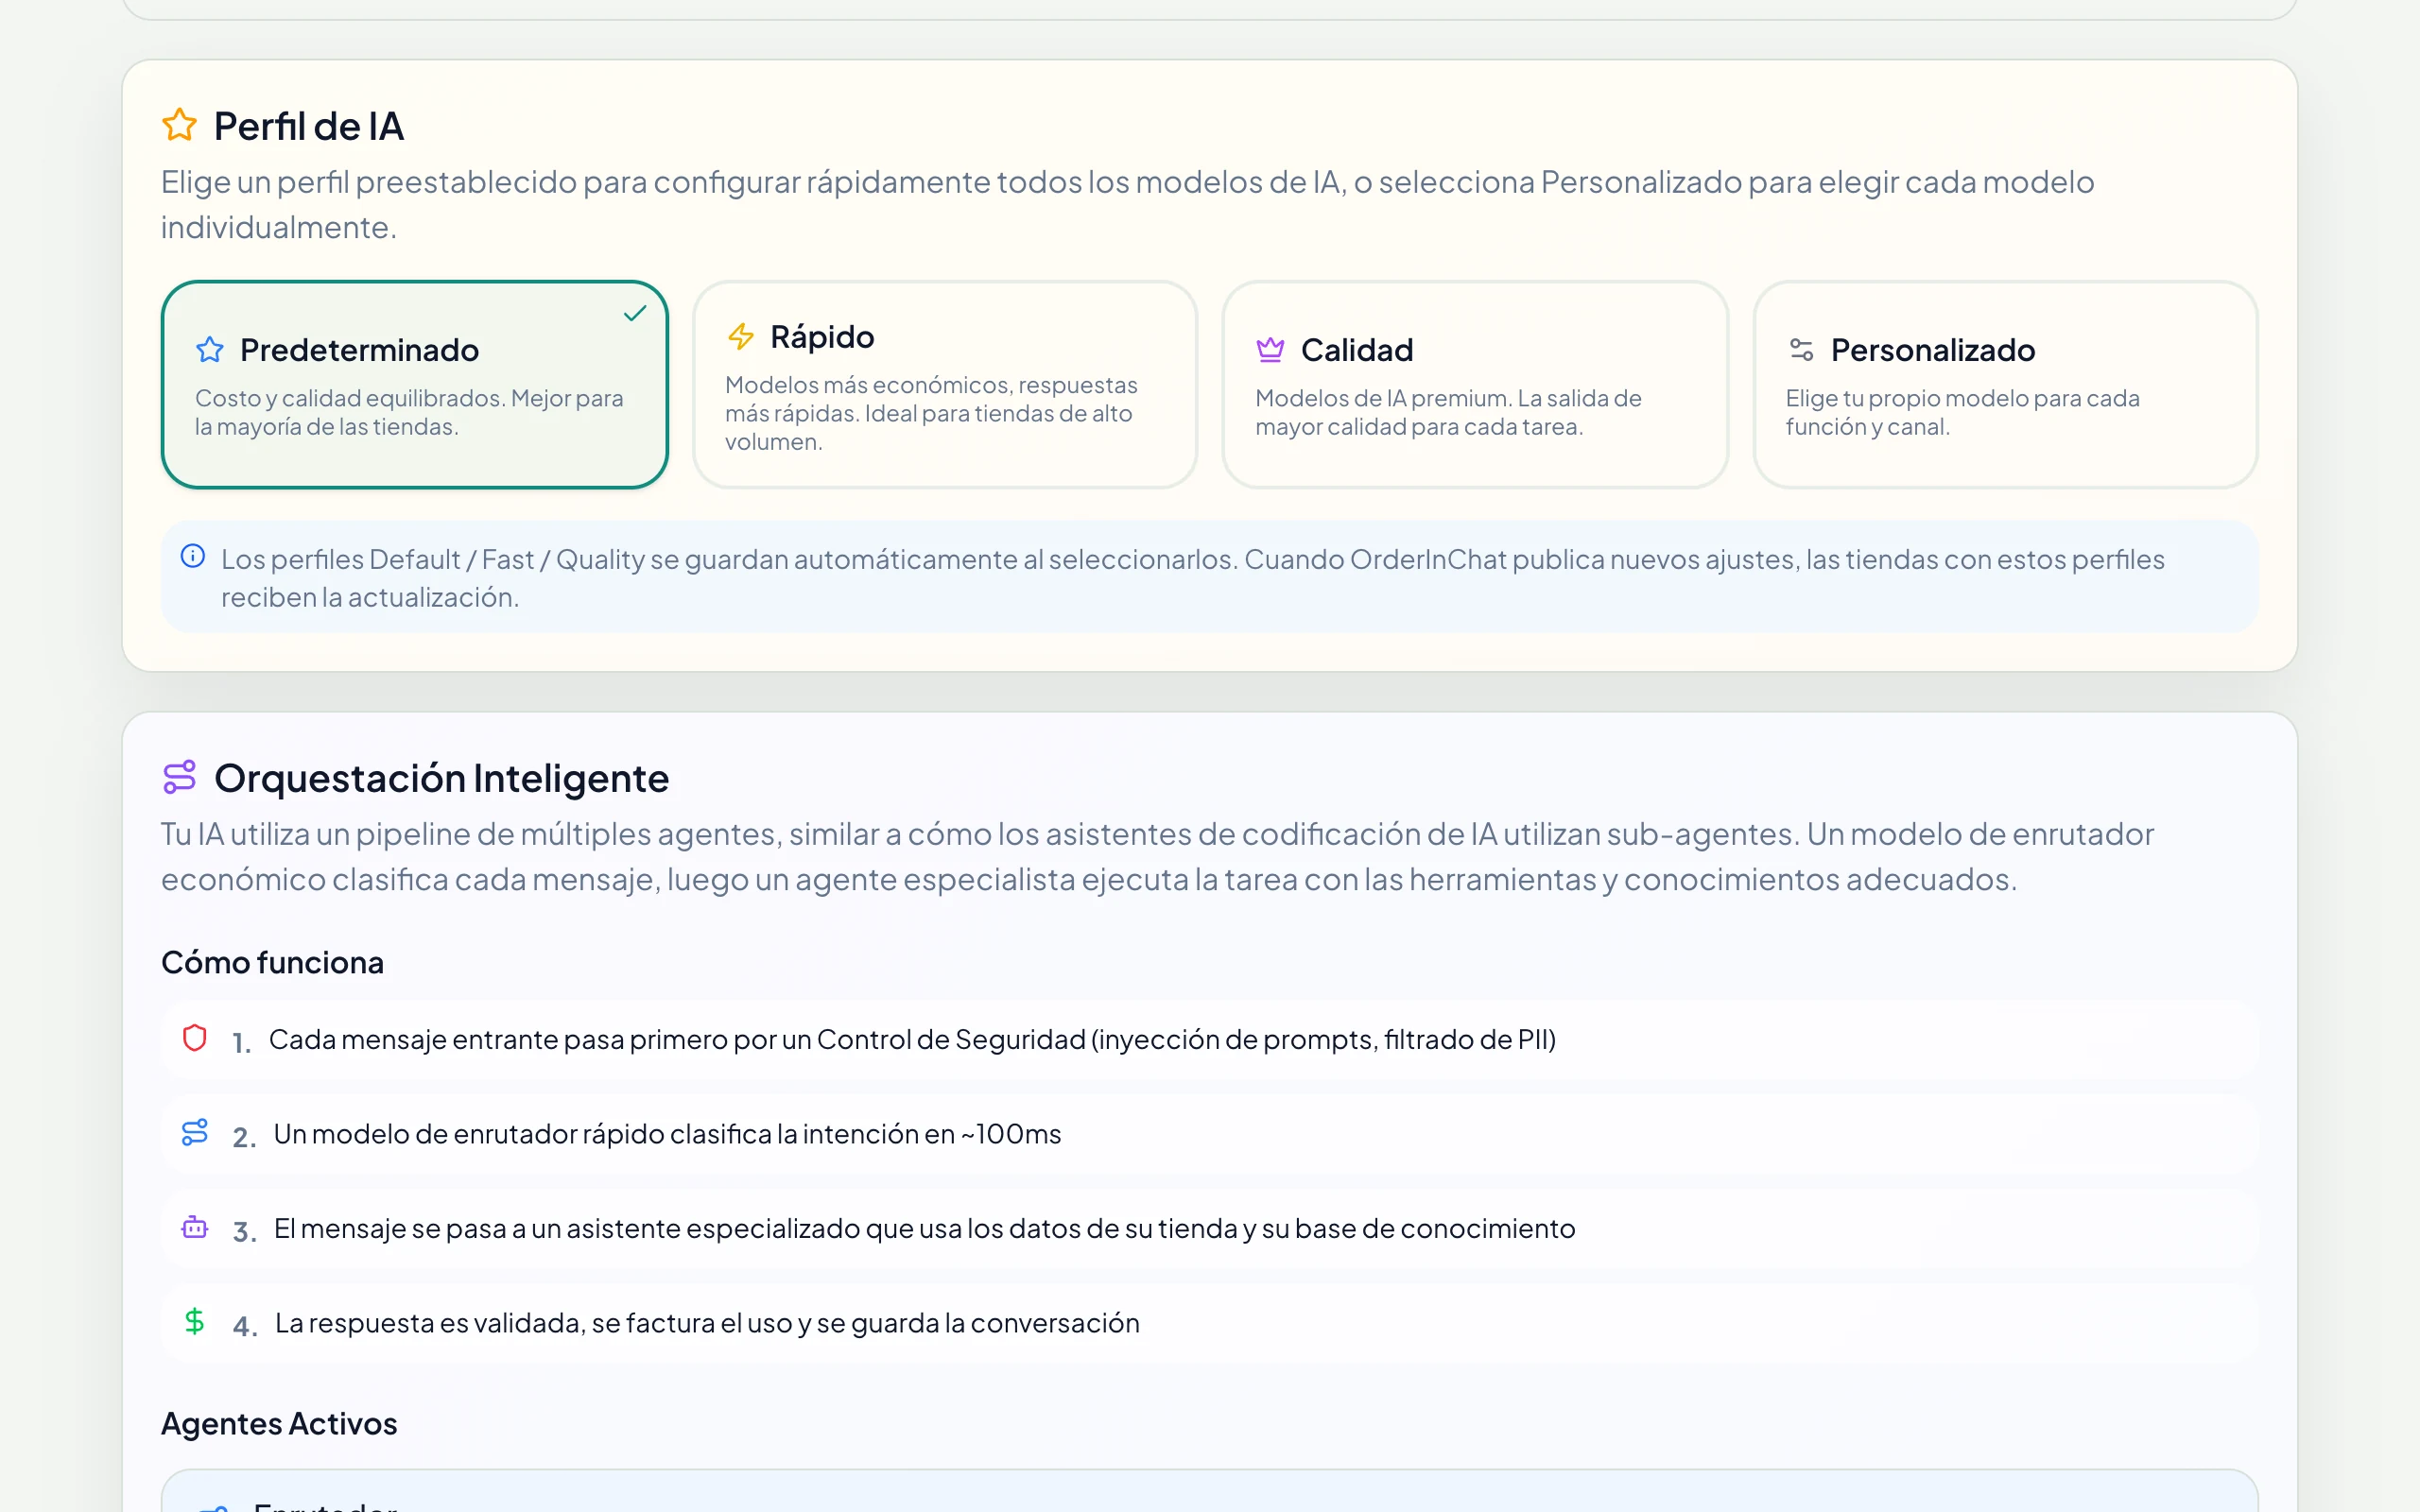
Task: Select the Calidad premium profile card
Action: point(1475,385)
